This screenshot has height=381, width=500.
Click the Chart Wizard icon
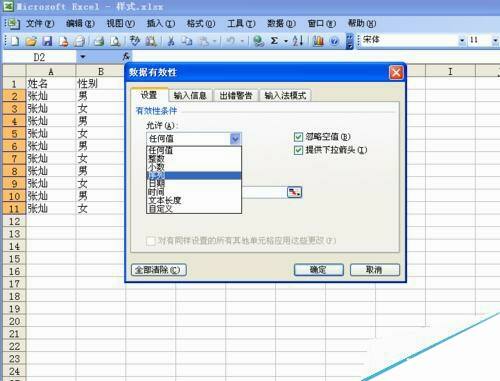click(318, 41)
